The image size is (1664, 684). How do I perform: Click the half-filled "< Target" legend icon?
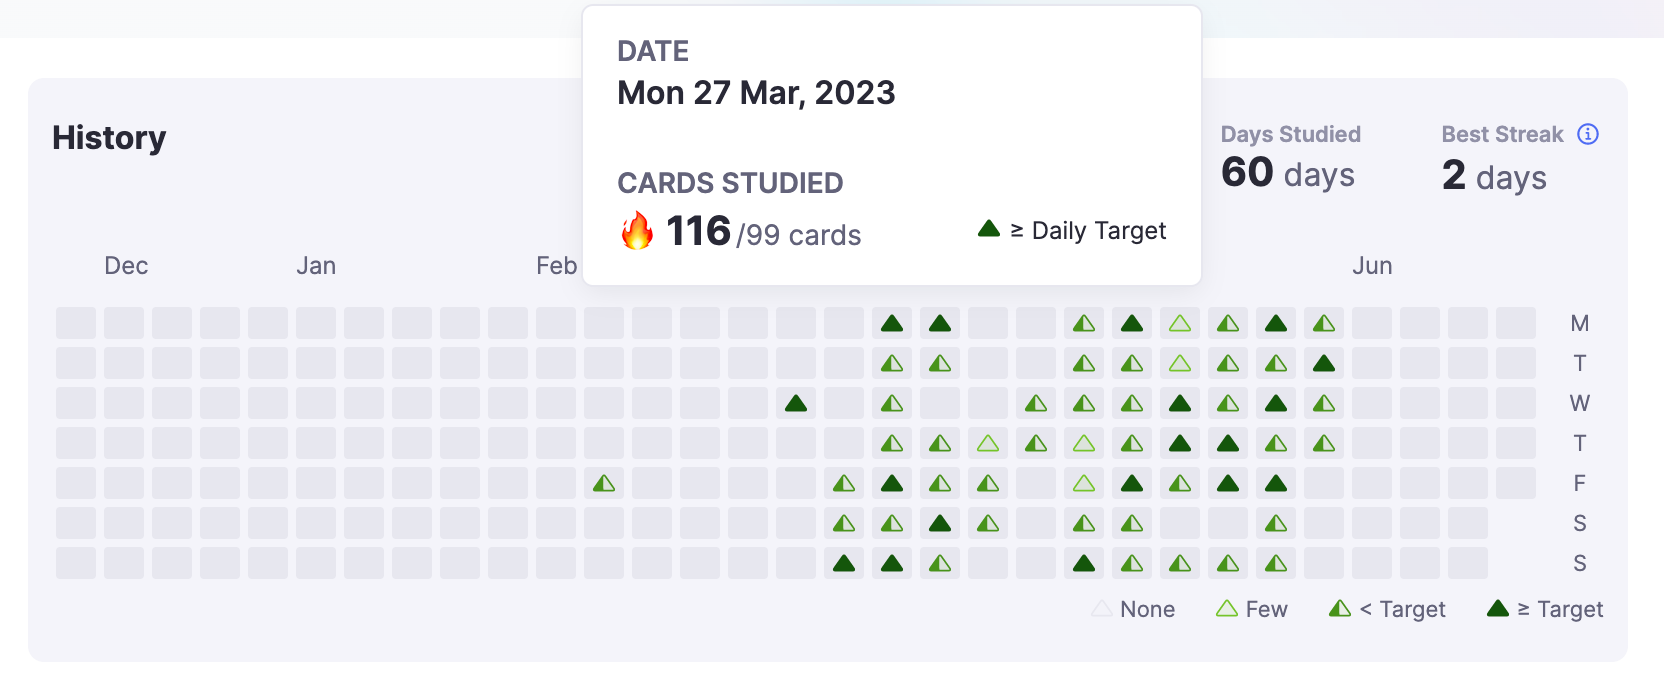pos(1340,609)
